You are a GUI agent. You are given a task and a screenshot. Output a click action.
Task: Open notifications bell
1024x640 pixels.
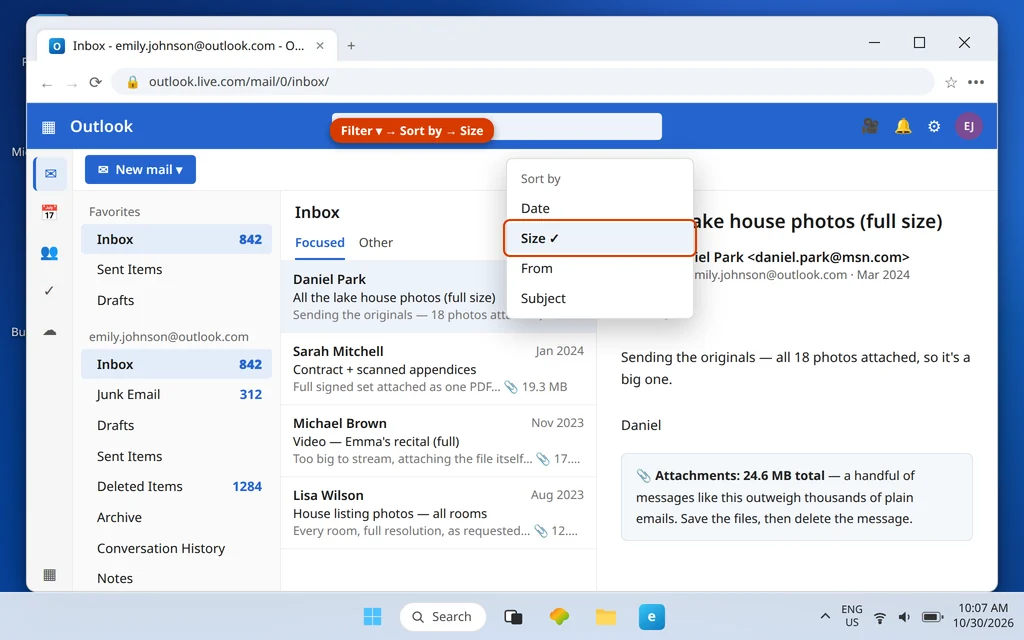tap(903, 126)
